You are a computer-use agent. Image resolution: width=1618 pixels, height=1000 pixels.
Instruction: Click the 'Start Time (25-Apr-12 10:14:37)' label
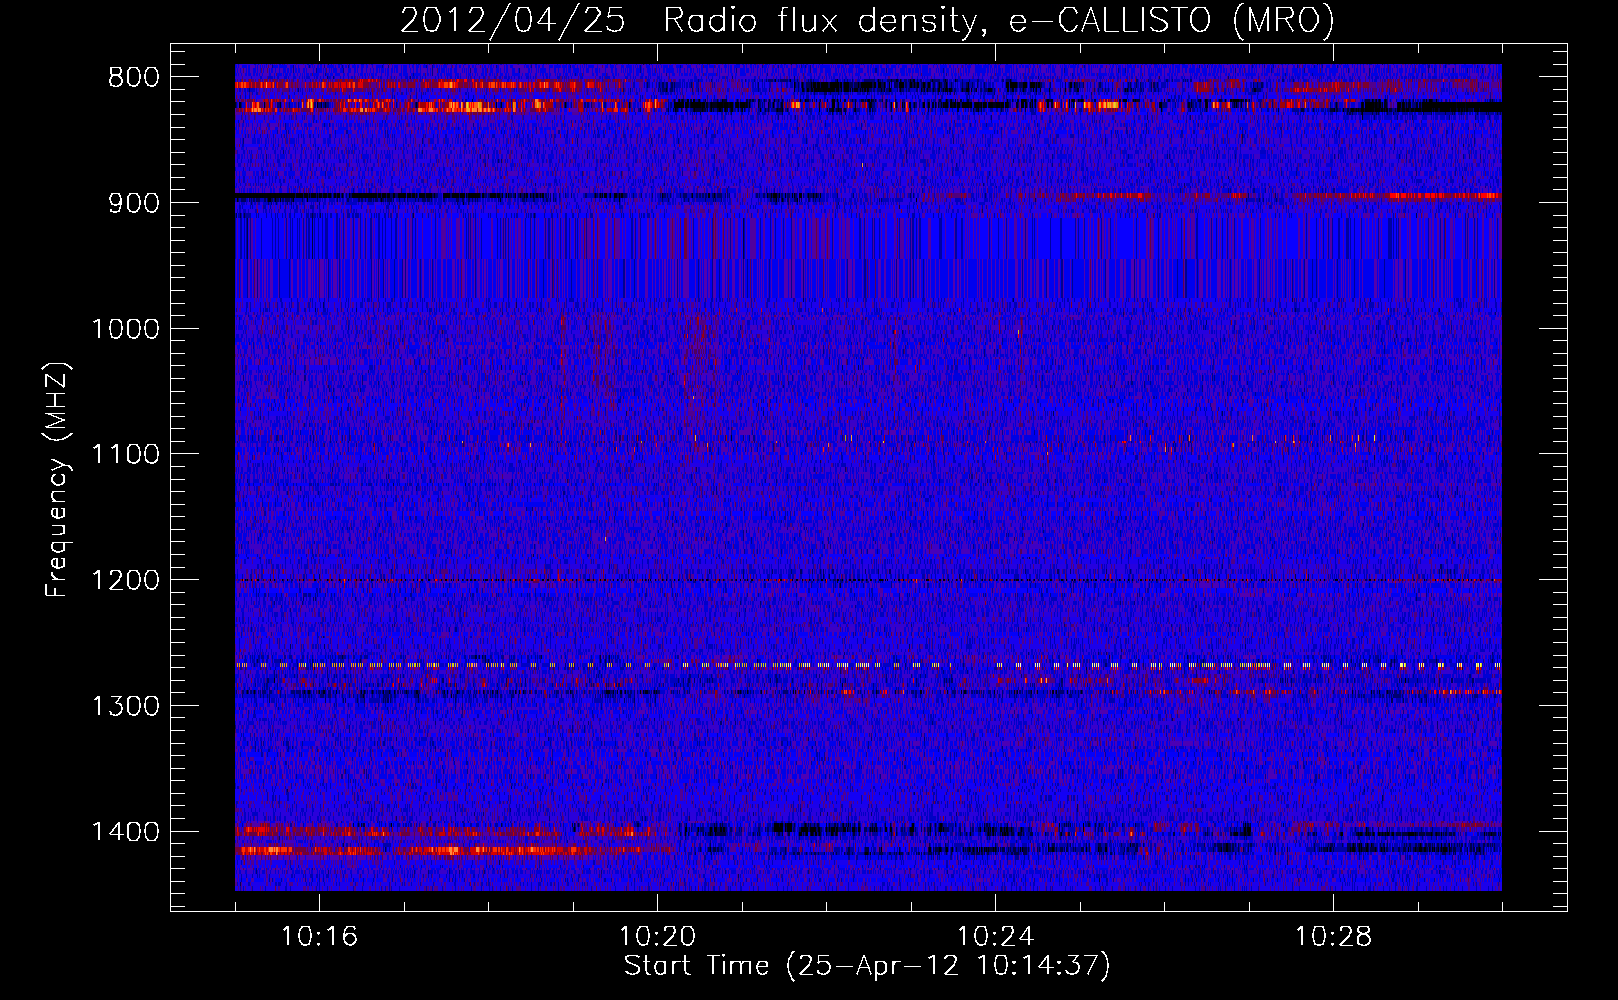[867, 966]
